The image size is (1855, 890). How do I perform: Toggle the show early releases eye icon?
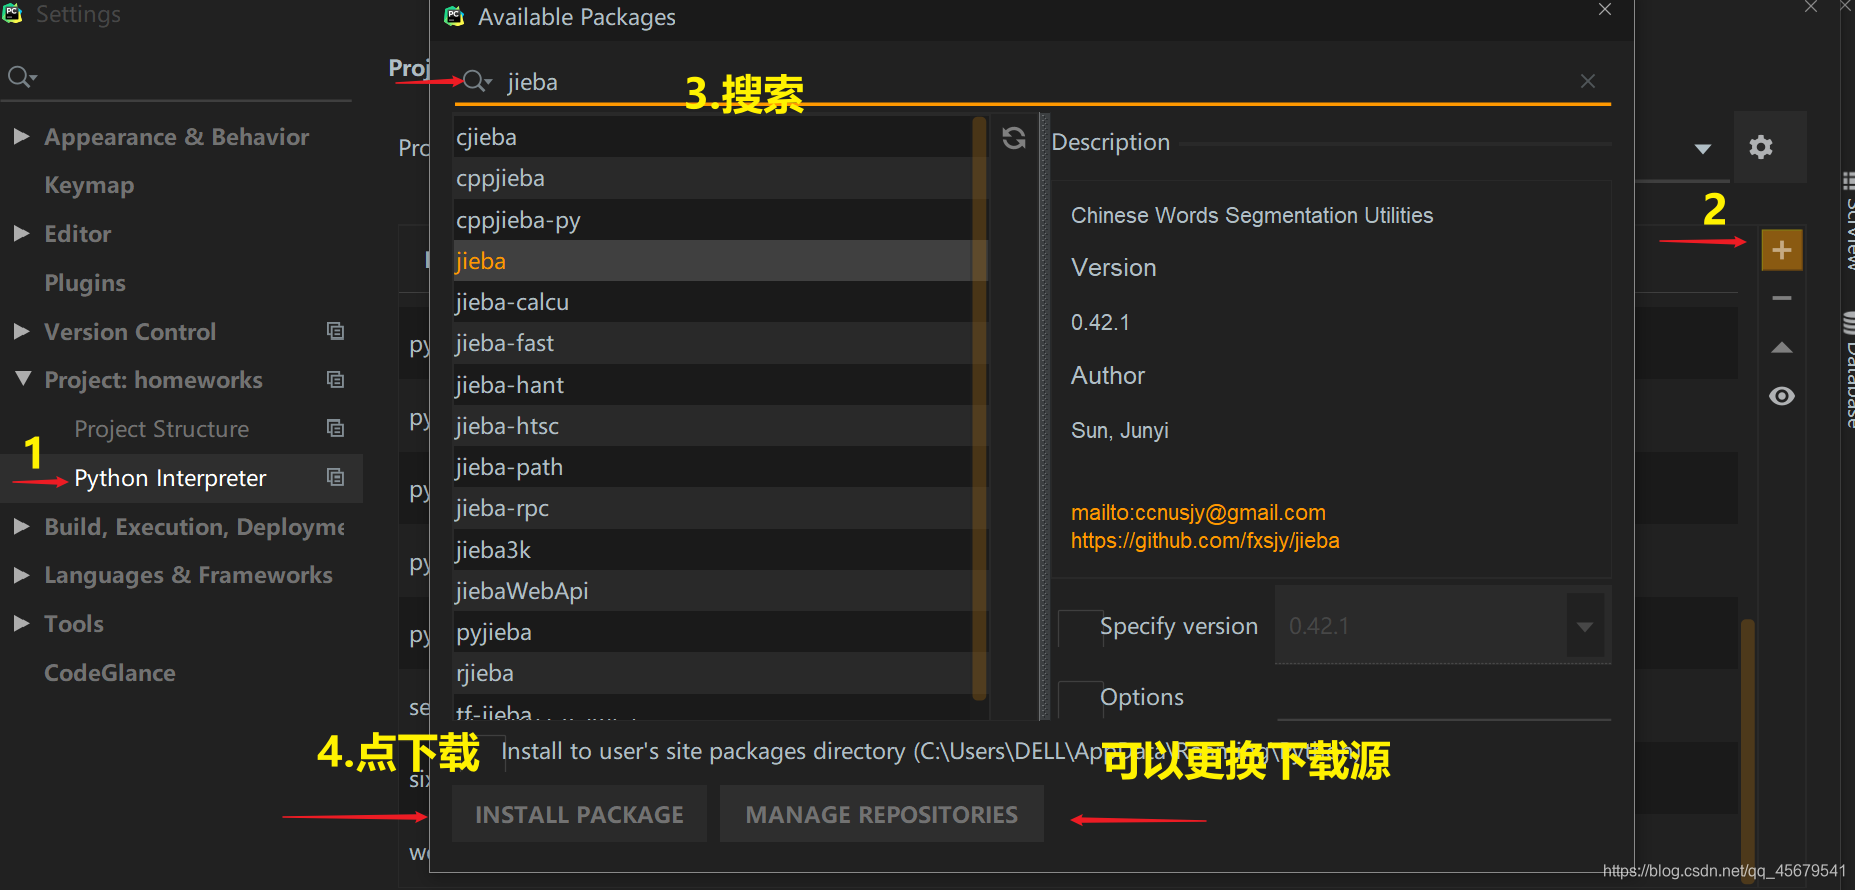click(1782, 396)
